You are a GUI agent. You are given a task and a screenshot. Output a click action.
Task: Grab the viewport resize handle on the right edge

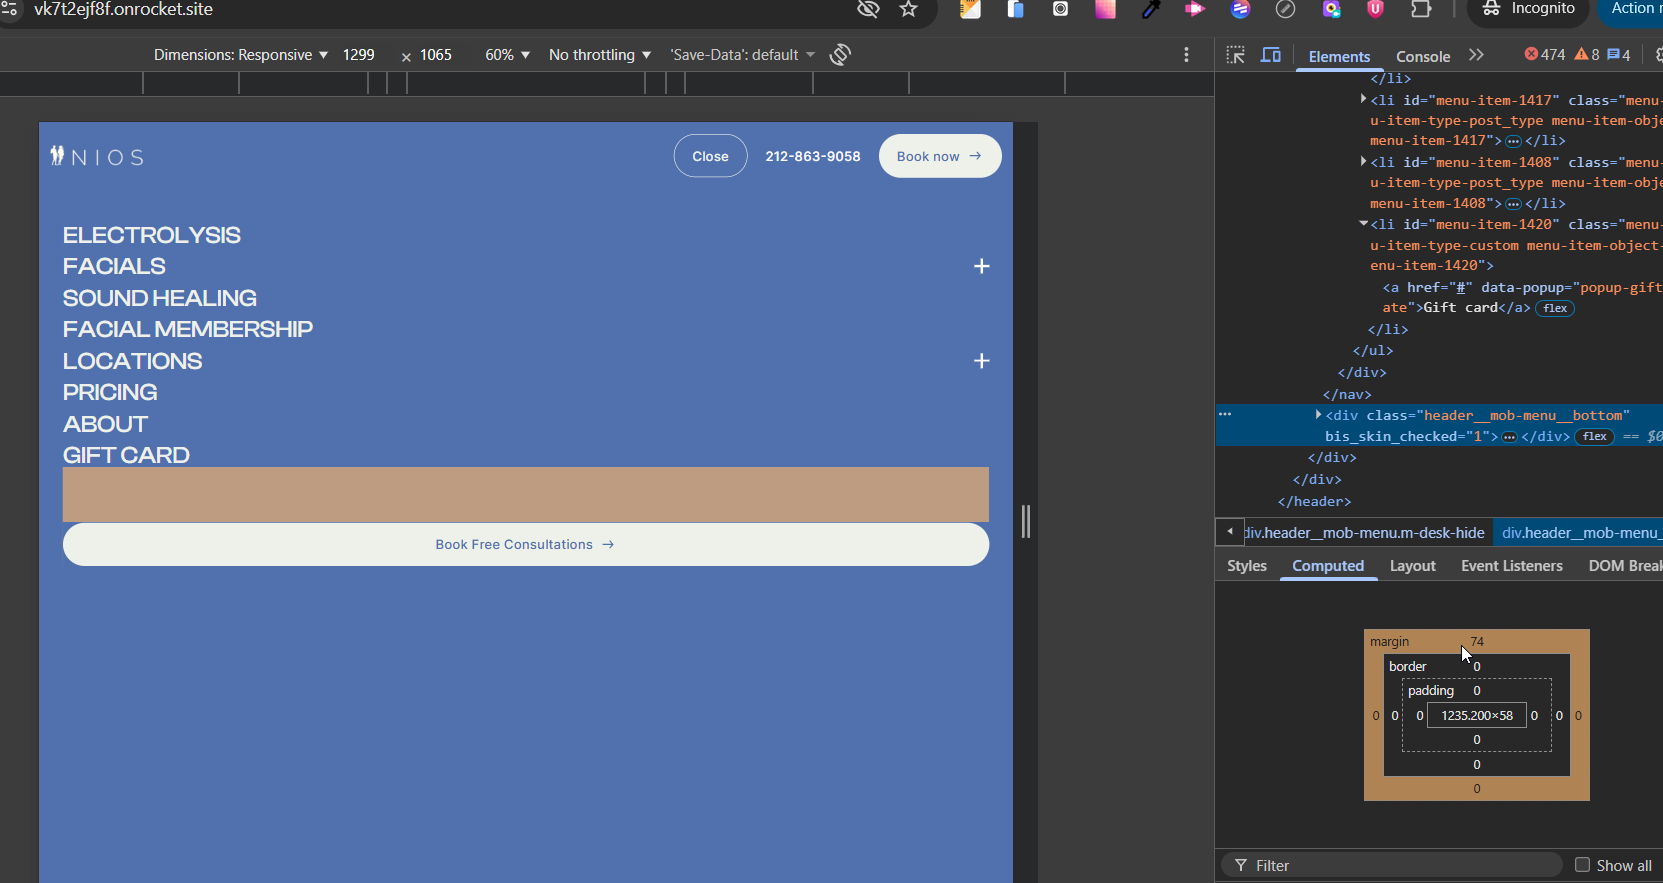(x=1025, y=521)
